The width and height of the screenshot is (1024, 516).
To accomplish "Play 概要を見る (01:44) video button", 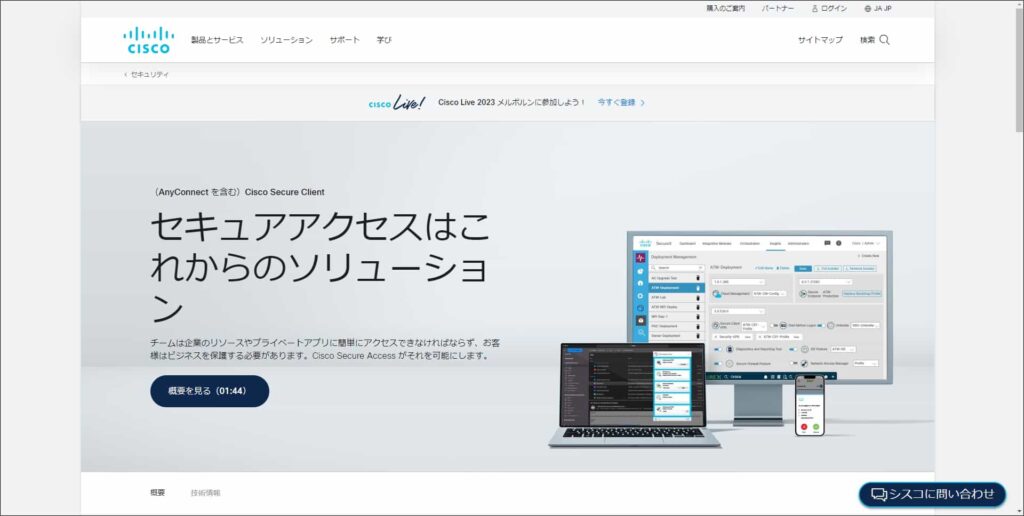I will (210, 391).
